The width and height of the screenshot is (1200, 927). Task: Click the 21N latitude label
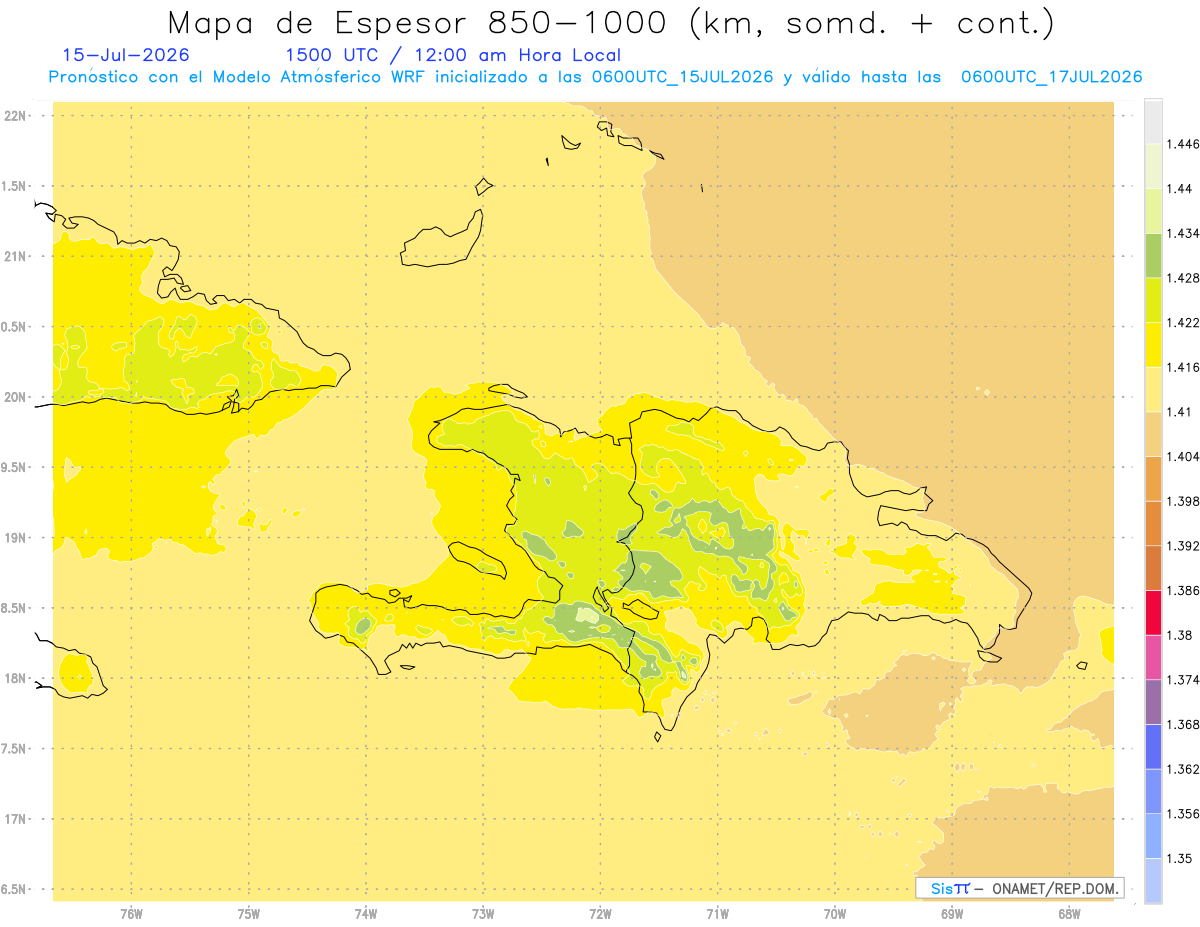coord(14,256)
